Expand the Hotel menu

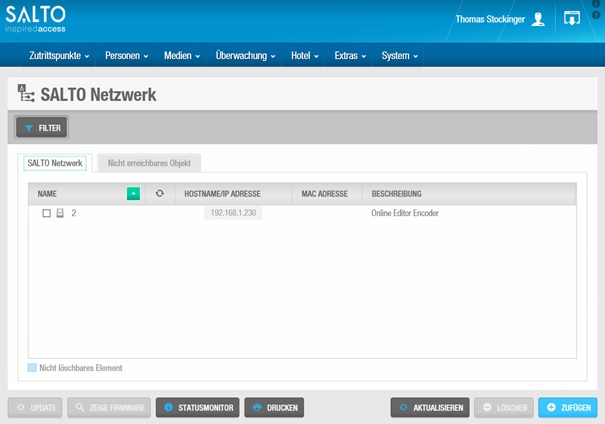point(305,56)
